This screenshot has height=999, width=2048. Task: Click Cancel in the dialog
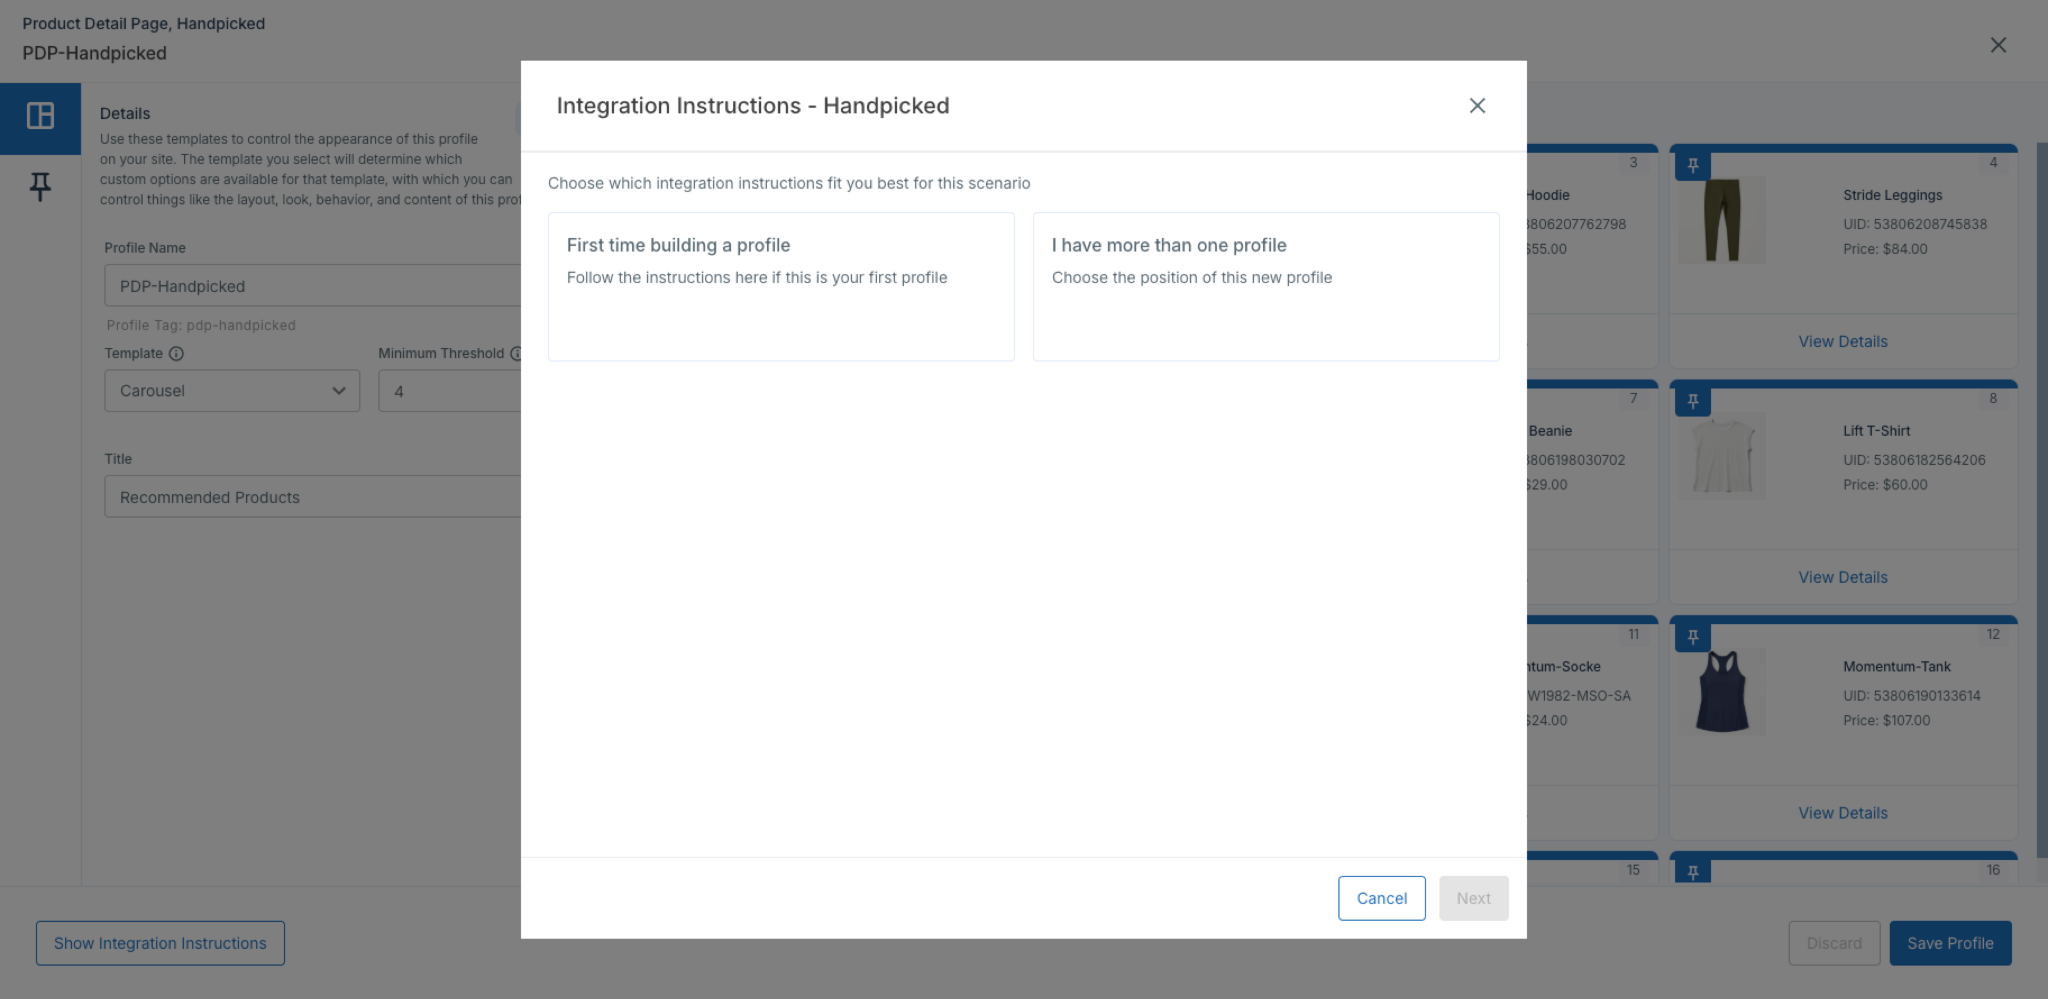pos(1382,898)
